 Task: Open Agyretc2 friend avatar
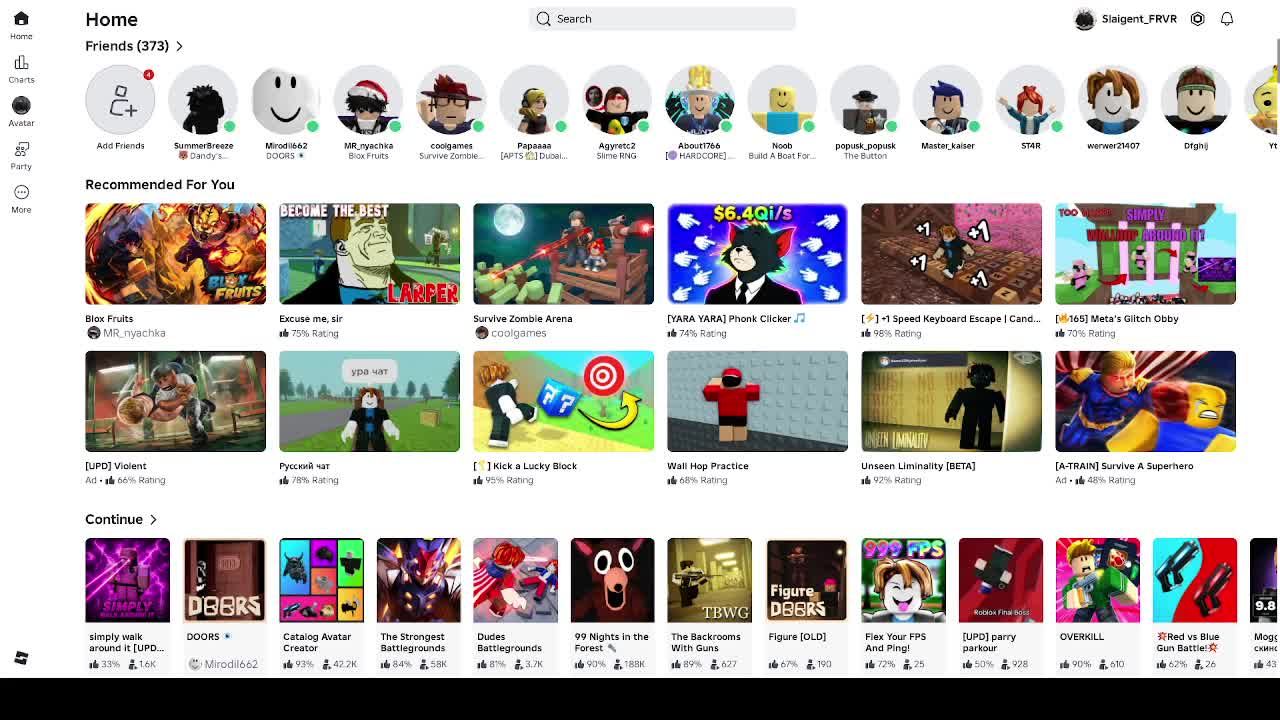[x=617, y=100]
